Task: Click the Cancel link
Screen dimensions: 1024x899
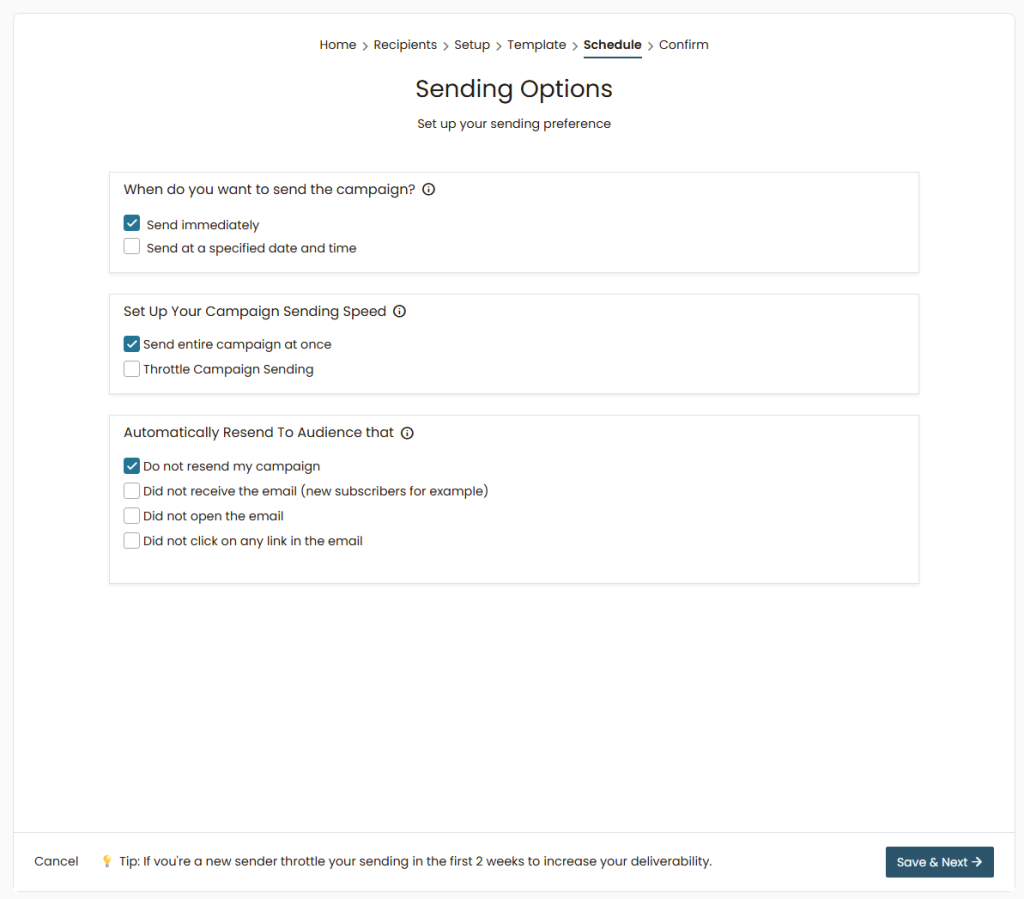Action: click(x=56, y=862)
